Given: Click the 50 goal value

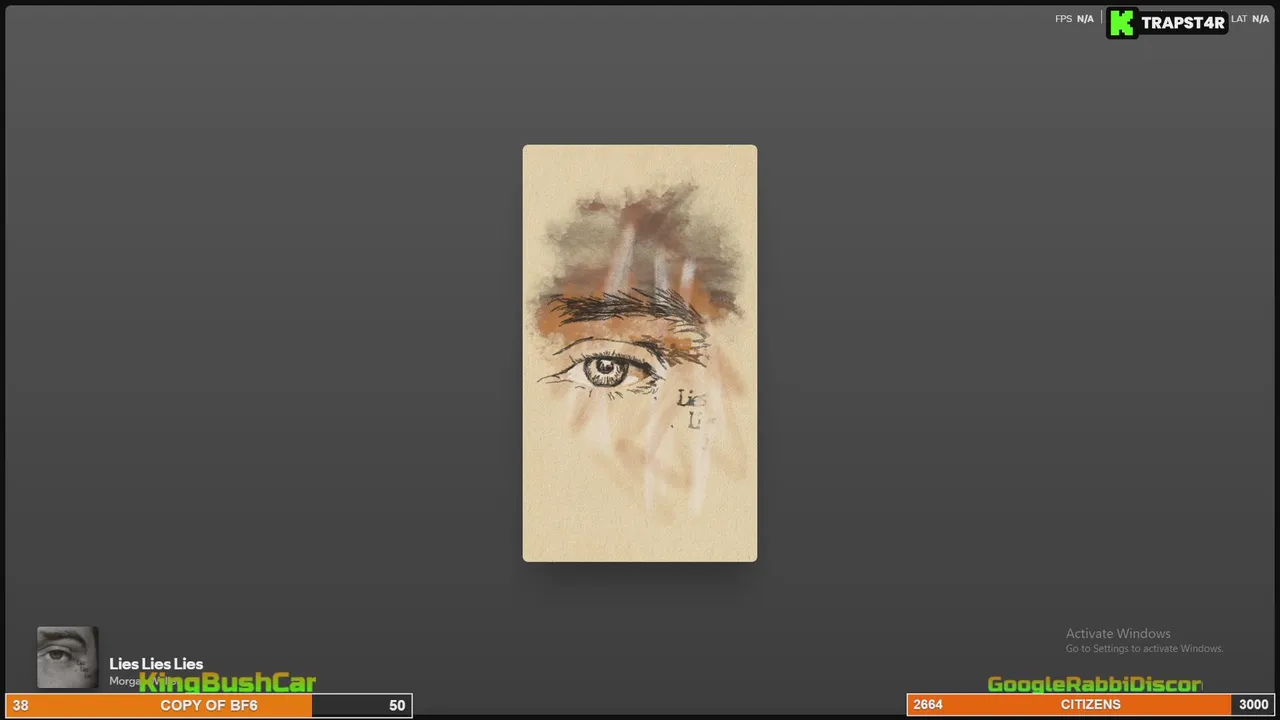Looking at the screenshot, I should 397,705.
